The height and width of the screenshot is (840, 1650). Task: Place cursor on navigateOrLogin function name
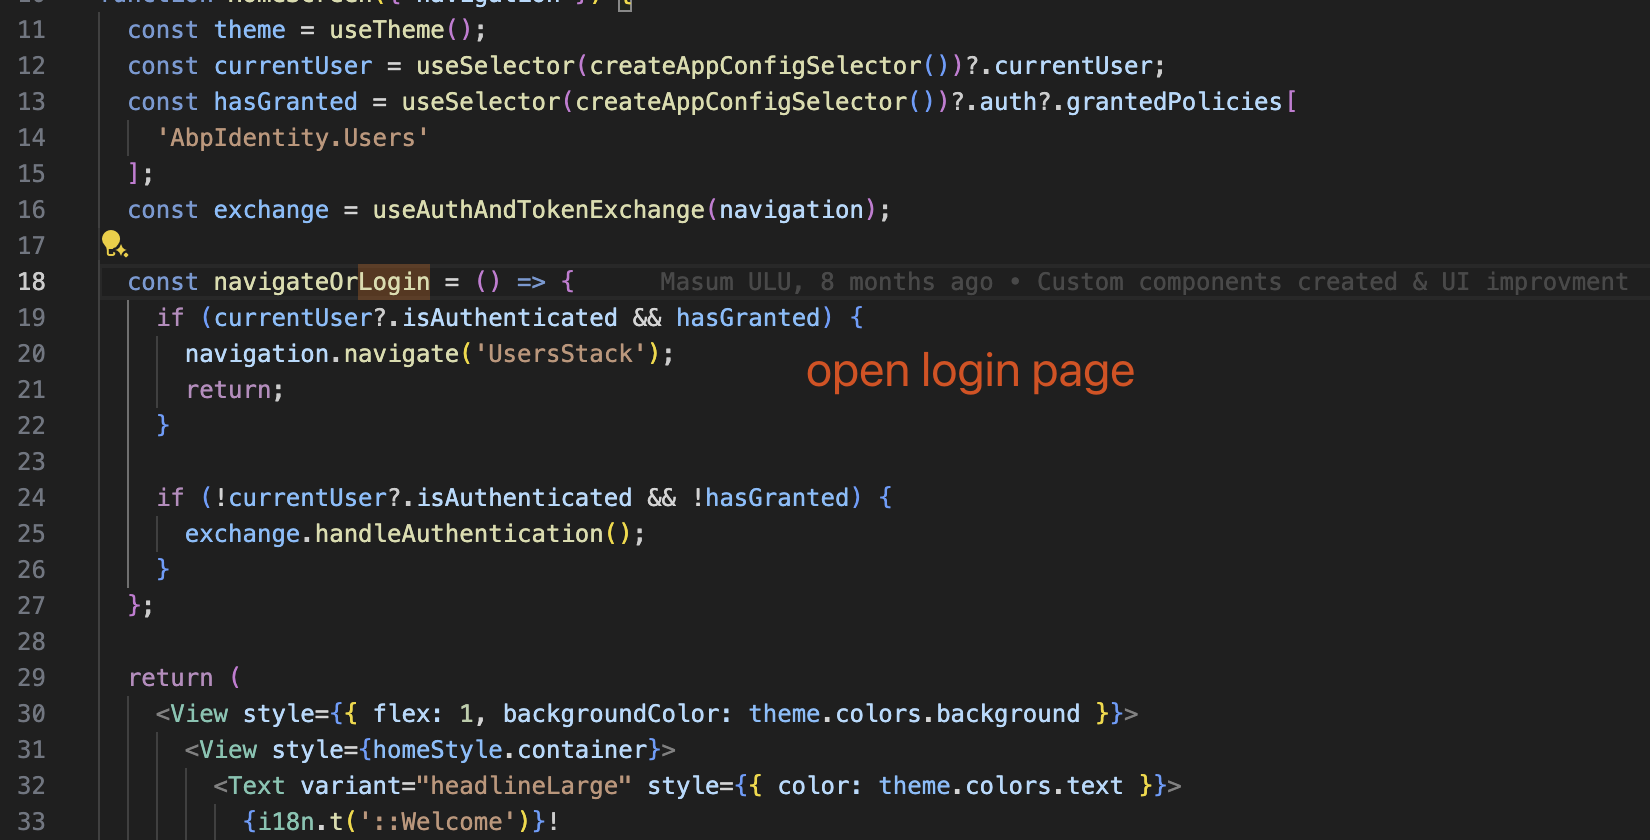[321, 282]
